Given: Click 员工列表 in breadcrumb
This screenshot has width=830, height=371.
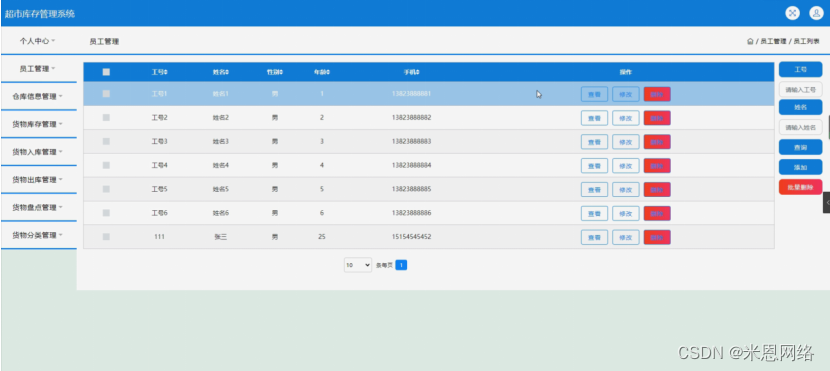Looking at the screenshot, I should pos(806,41).
